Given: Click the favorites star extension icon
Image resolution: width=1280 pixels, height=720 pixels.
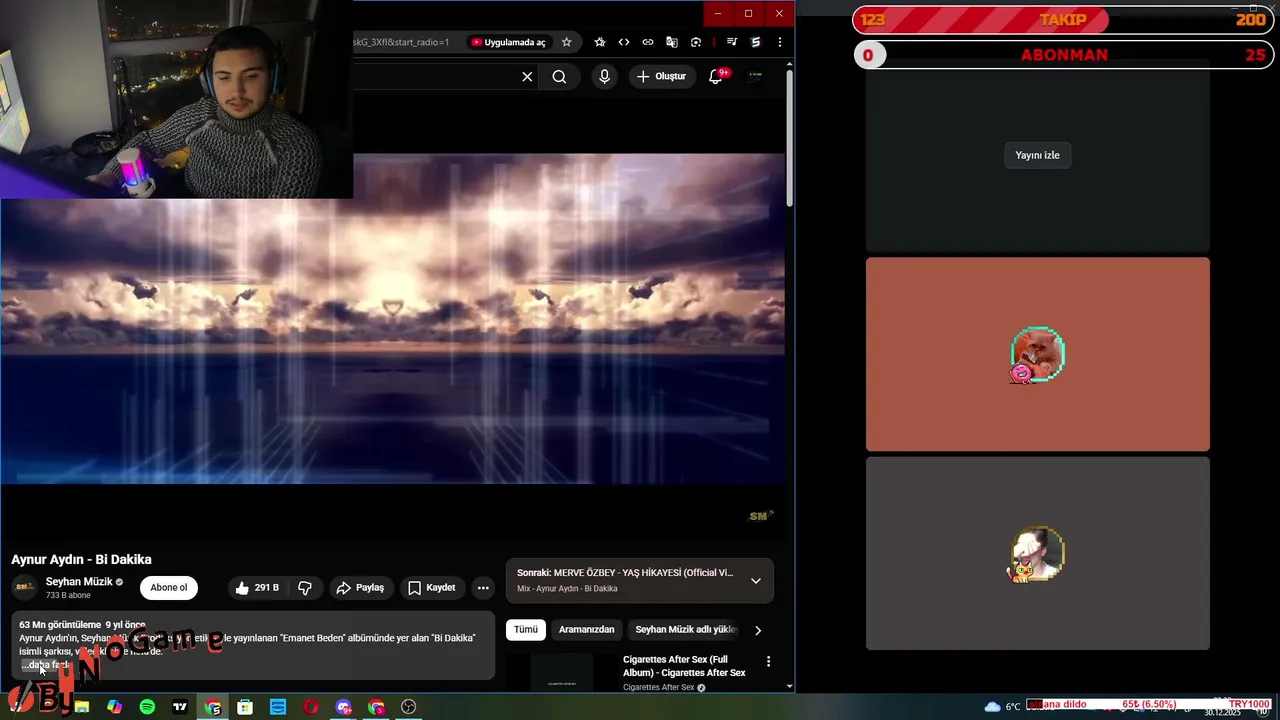Looking at the screenshot, I should [x=600, y=42].
